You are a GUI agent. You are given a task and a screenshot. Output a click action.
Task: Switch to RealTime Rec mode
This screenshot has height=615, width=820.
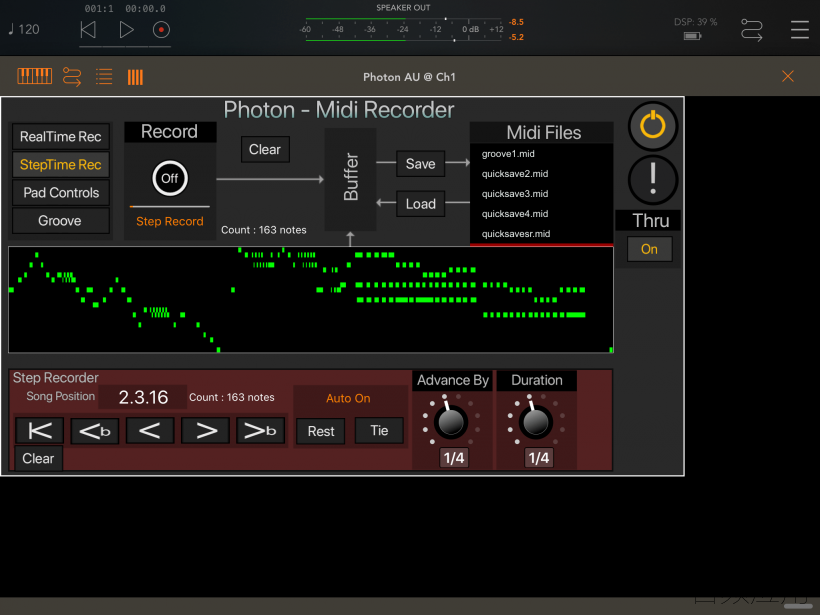tap(61, 137)
